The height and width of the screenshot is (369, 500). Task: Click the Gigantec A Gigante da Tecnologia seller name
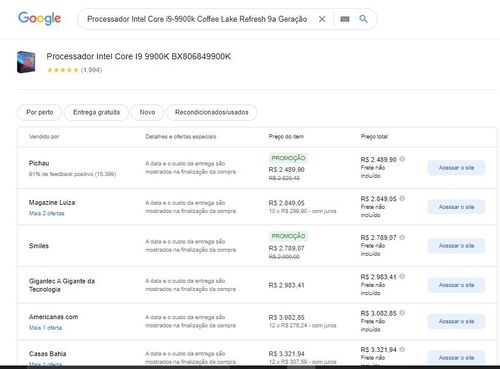62,285
